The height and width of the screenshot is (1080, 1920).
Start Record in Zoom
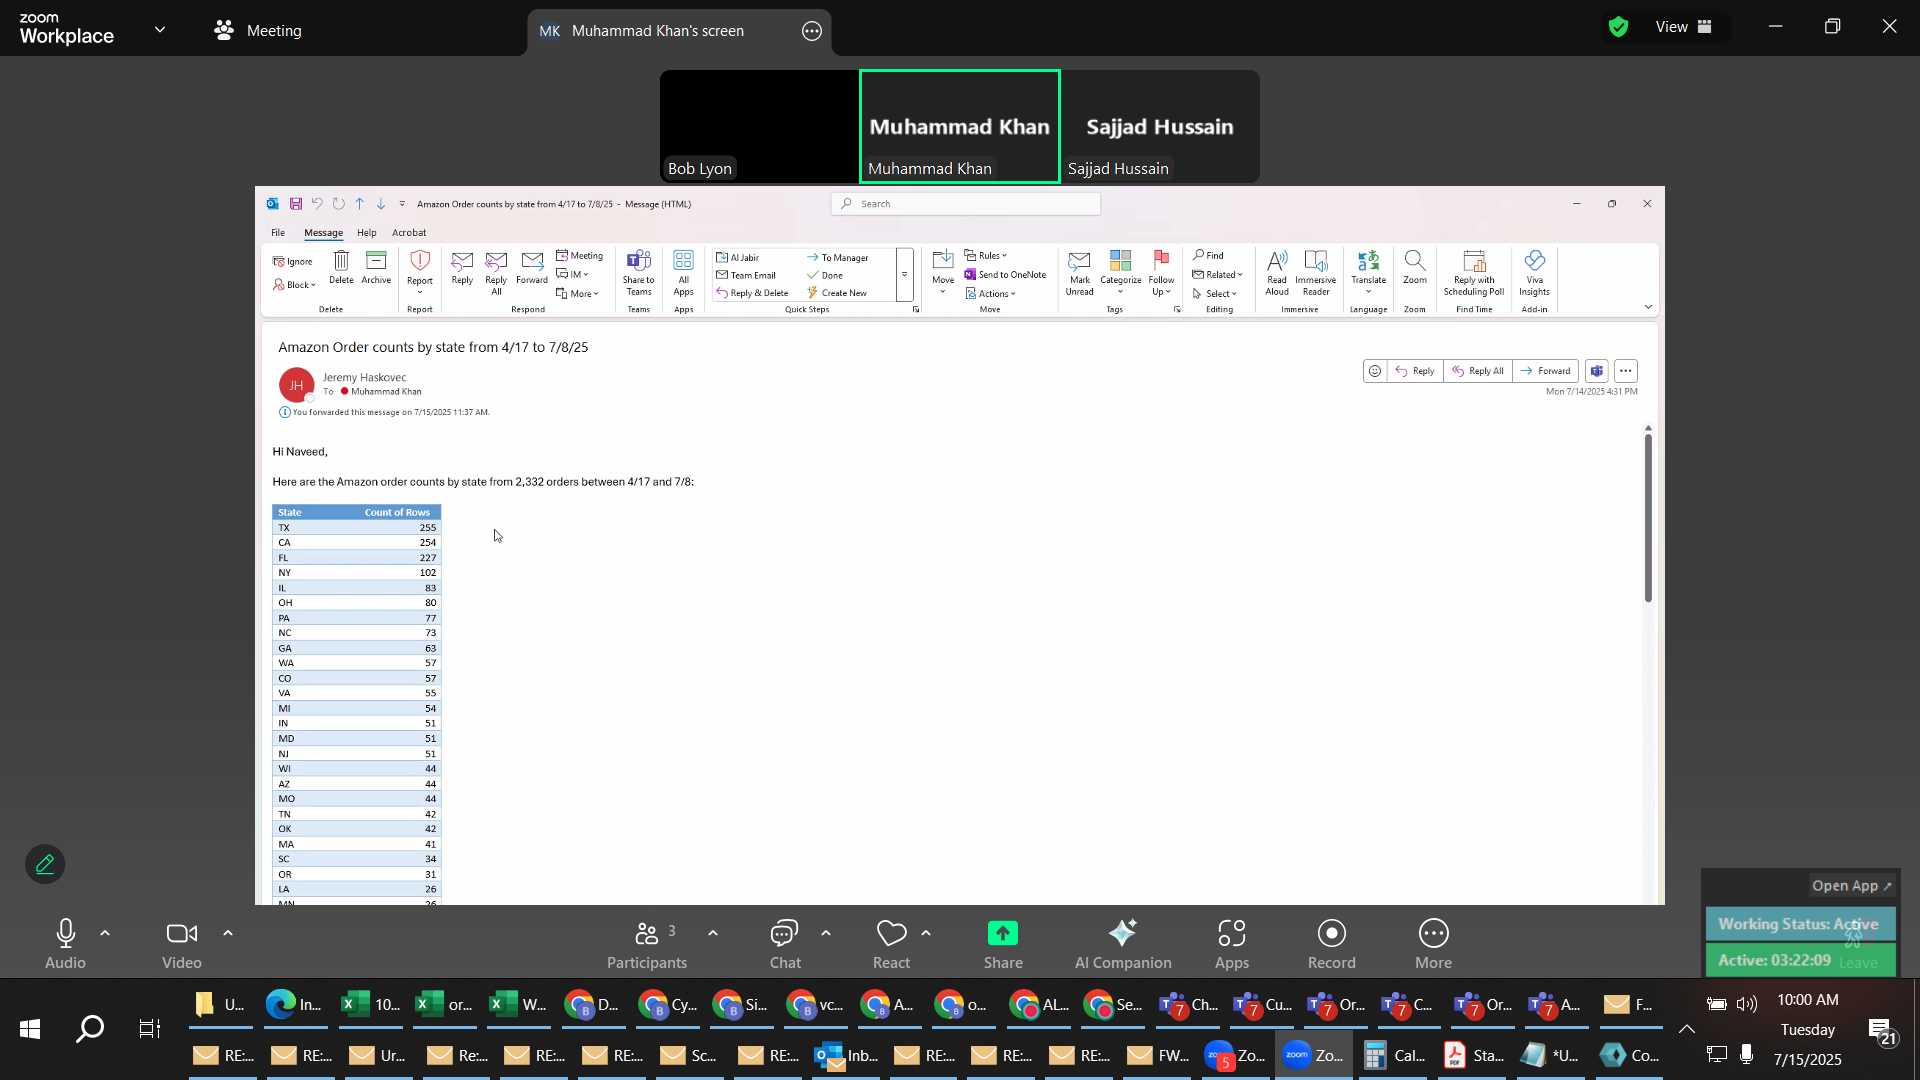point(1332,944)
